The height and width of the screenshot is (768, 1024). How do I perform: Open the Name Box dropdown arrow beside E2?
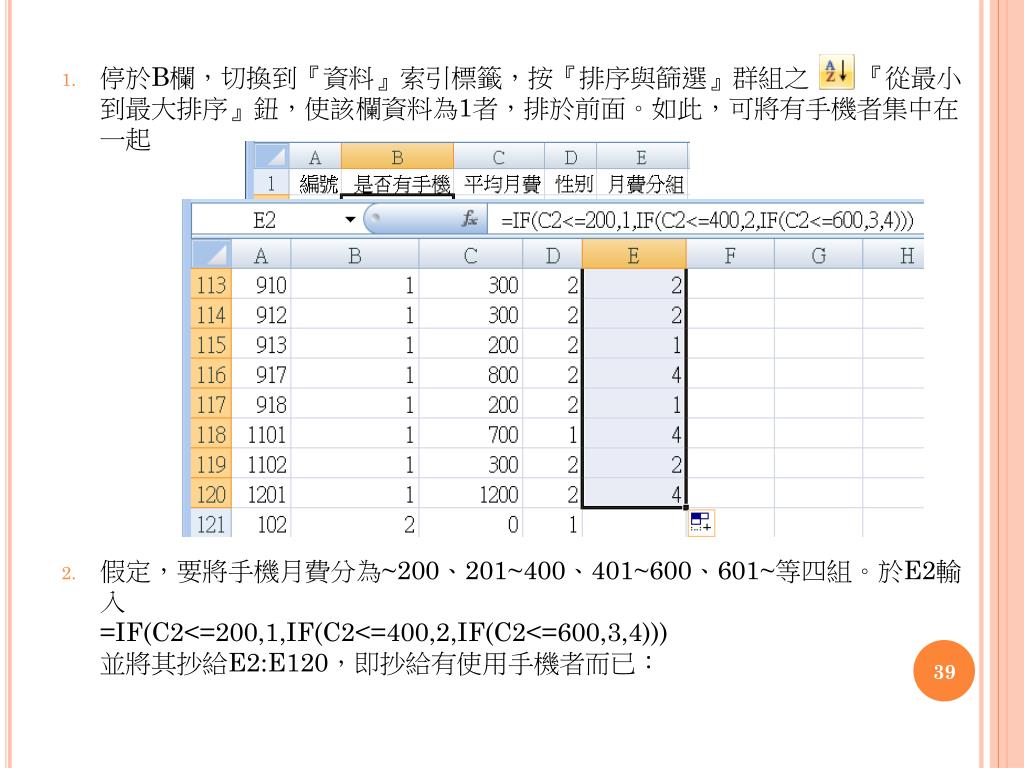tap(350, 219)
